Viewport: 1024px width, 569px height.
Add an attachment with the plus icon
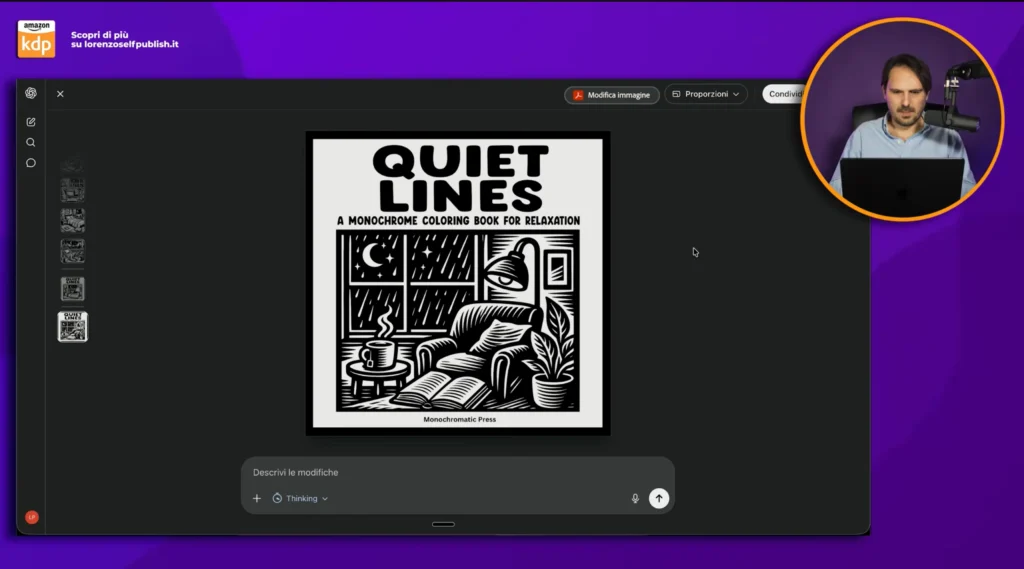tap(257, 498)
